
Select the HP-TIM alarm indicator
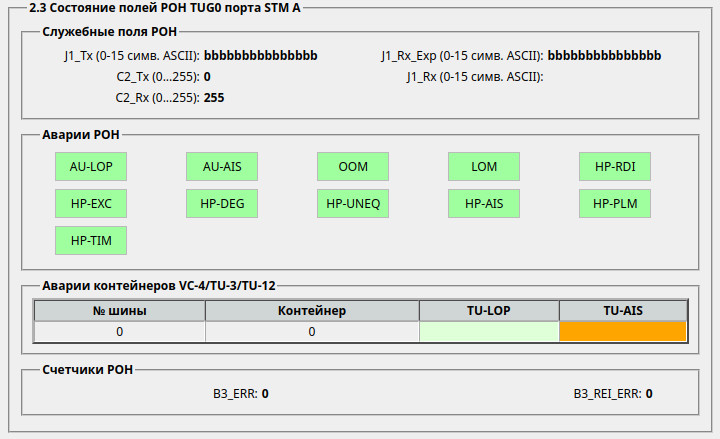point(91,241)
